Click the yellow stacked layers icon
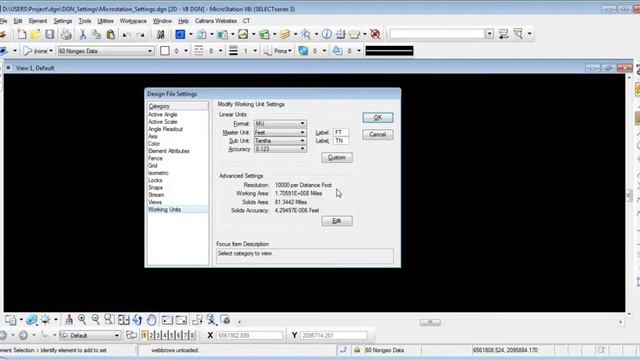Screen dimensions: 640x360 pos(285,34)
